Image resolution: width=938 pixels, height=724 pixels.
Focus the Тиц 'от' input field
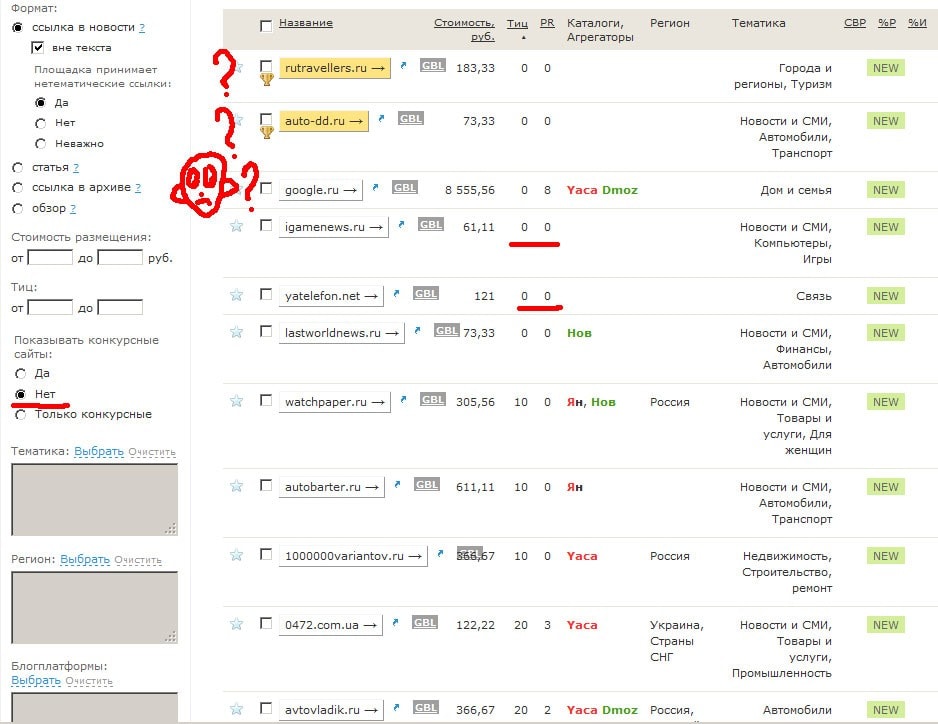tap(50, 308)
